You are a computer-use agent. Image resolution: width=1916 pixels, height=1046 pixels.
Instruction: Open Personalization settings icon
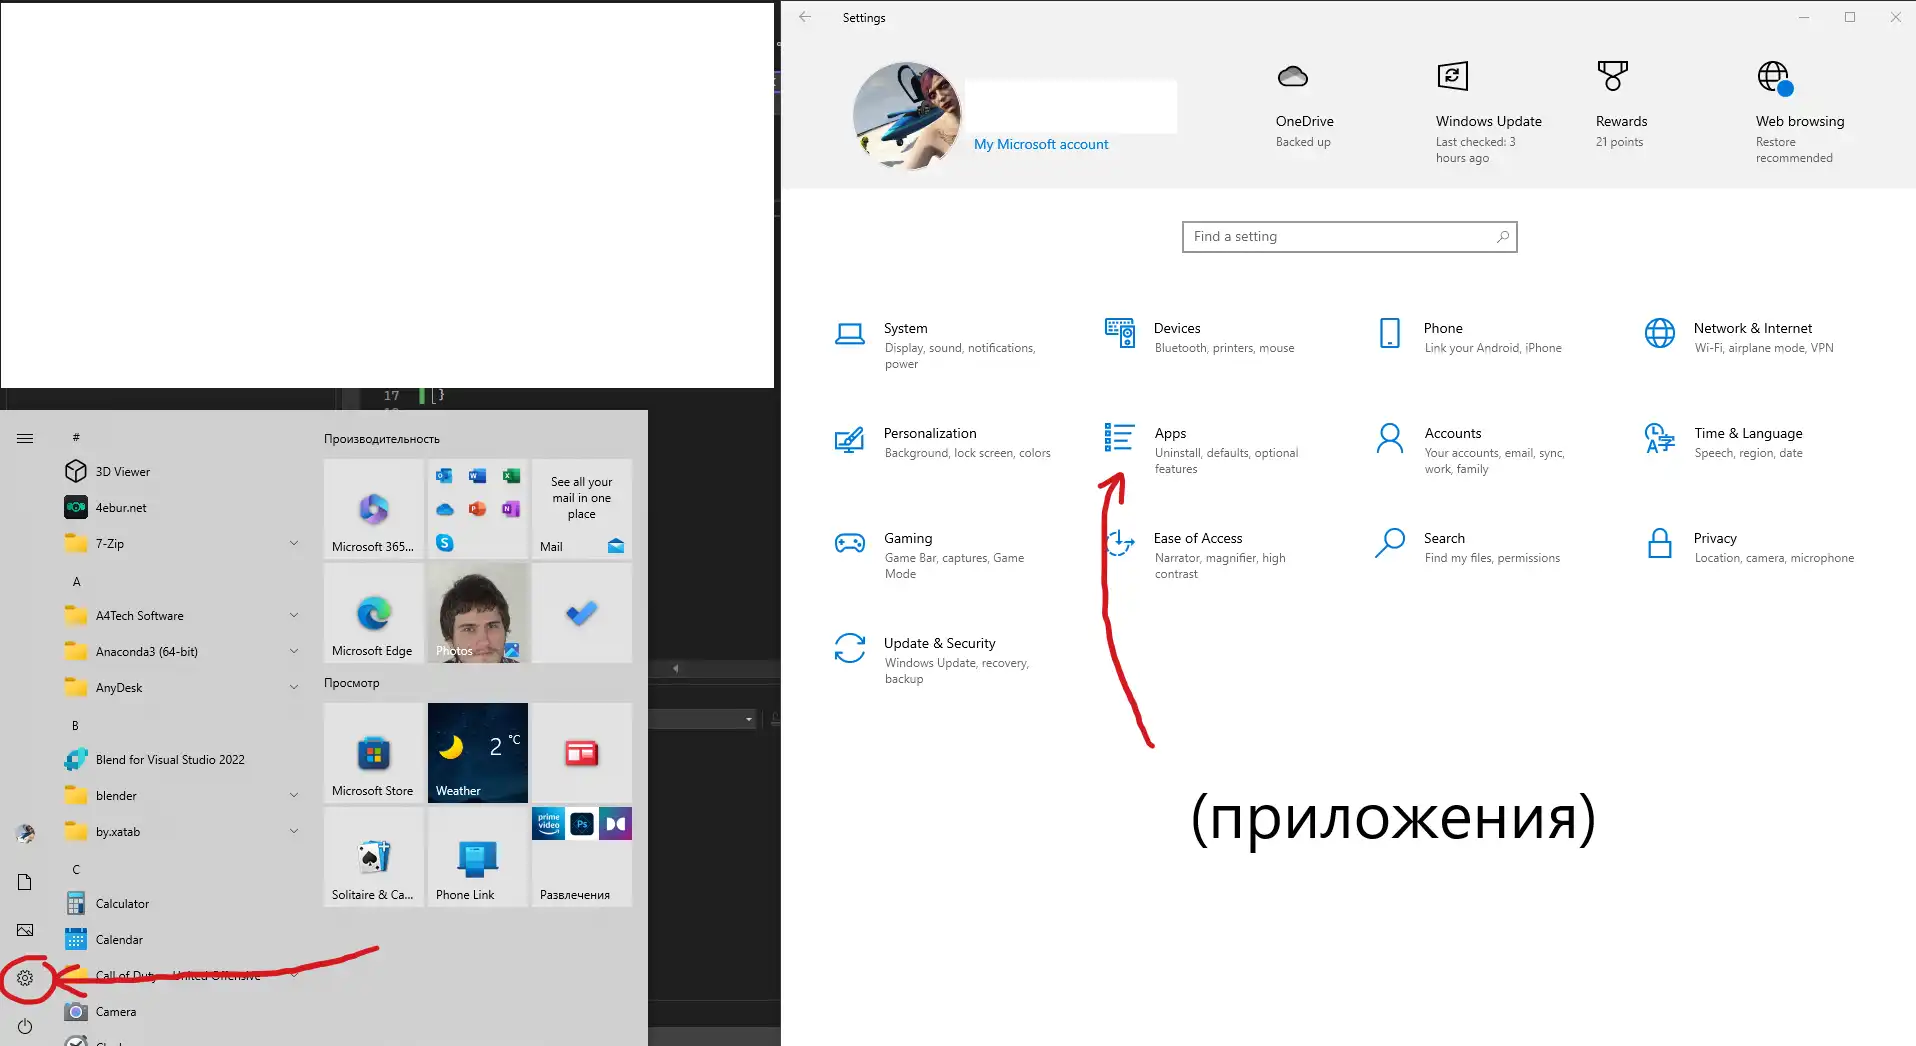(849, 439)
